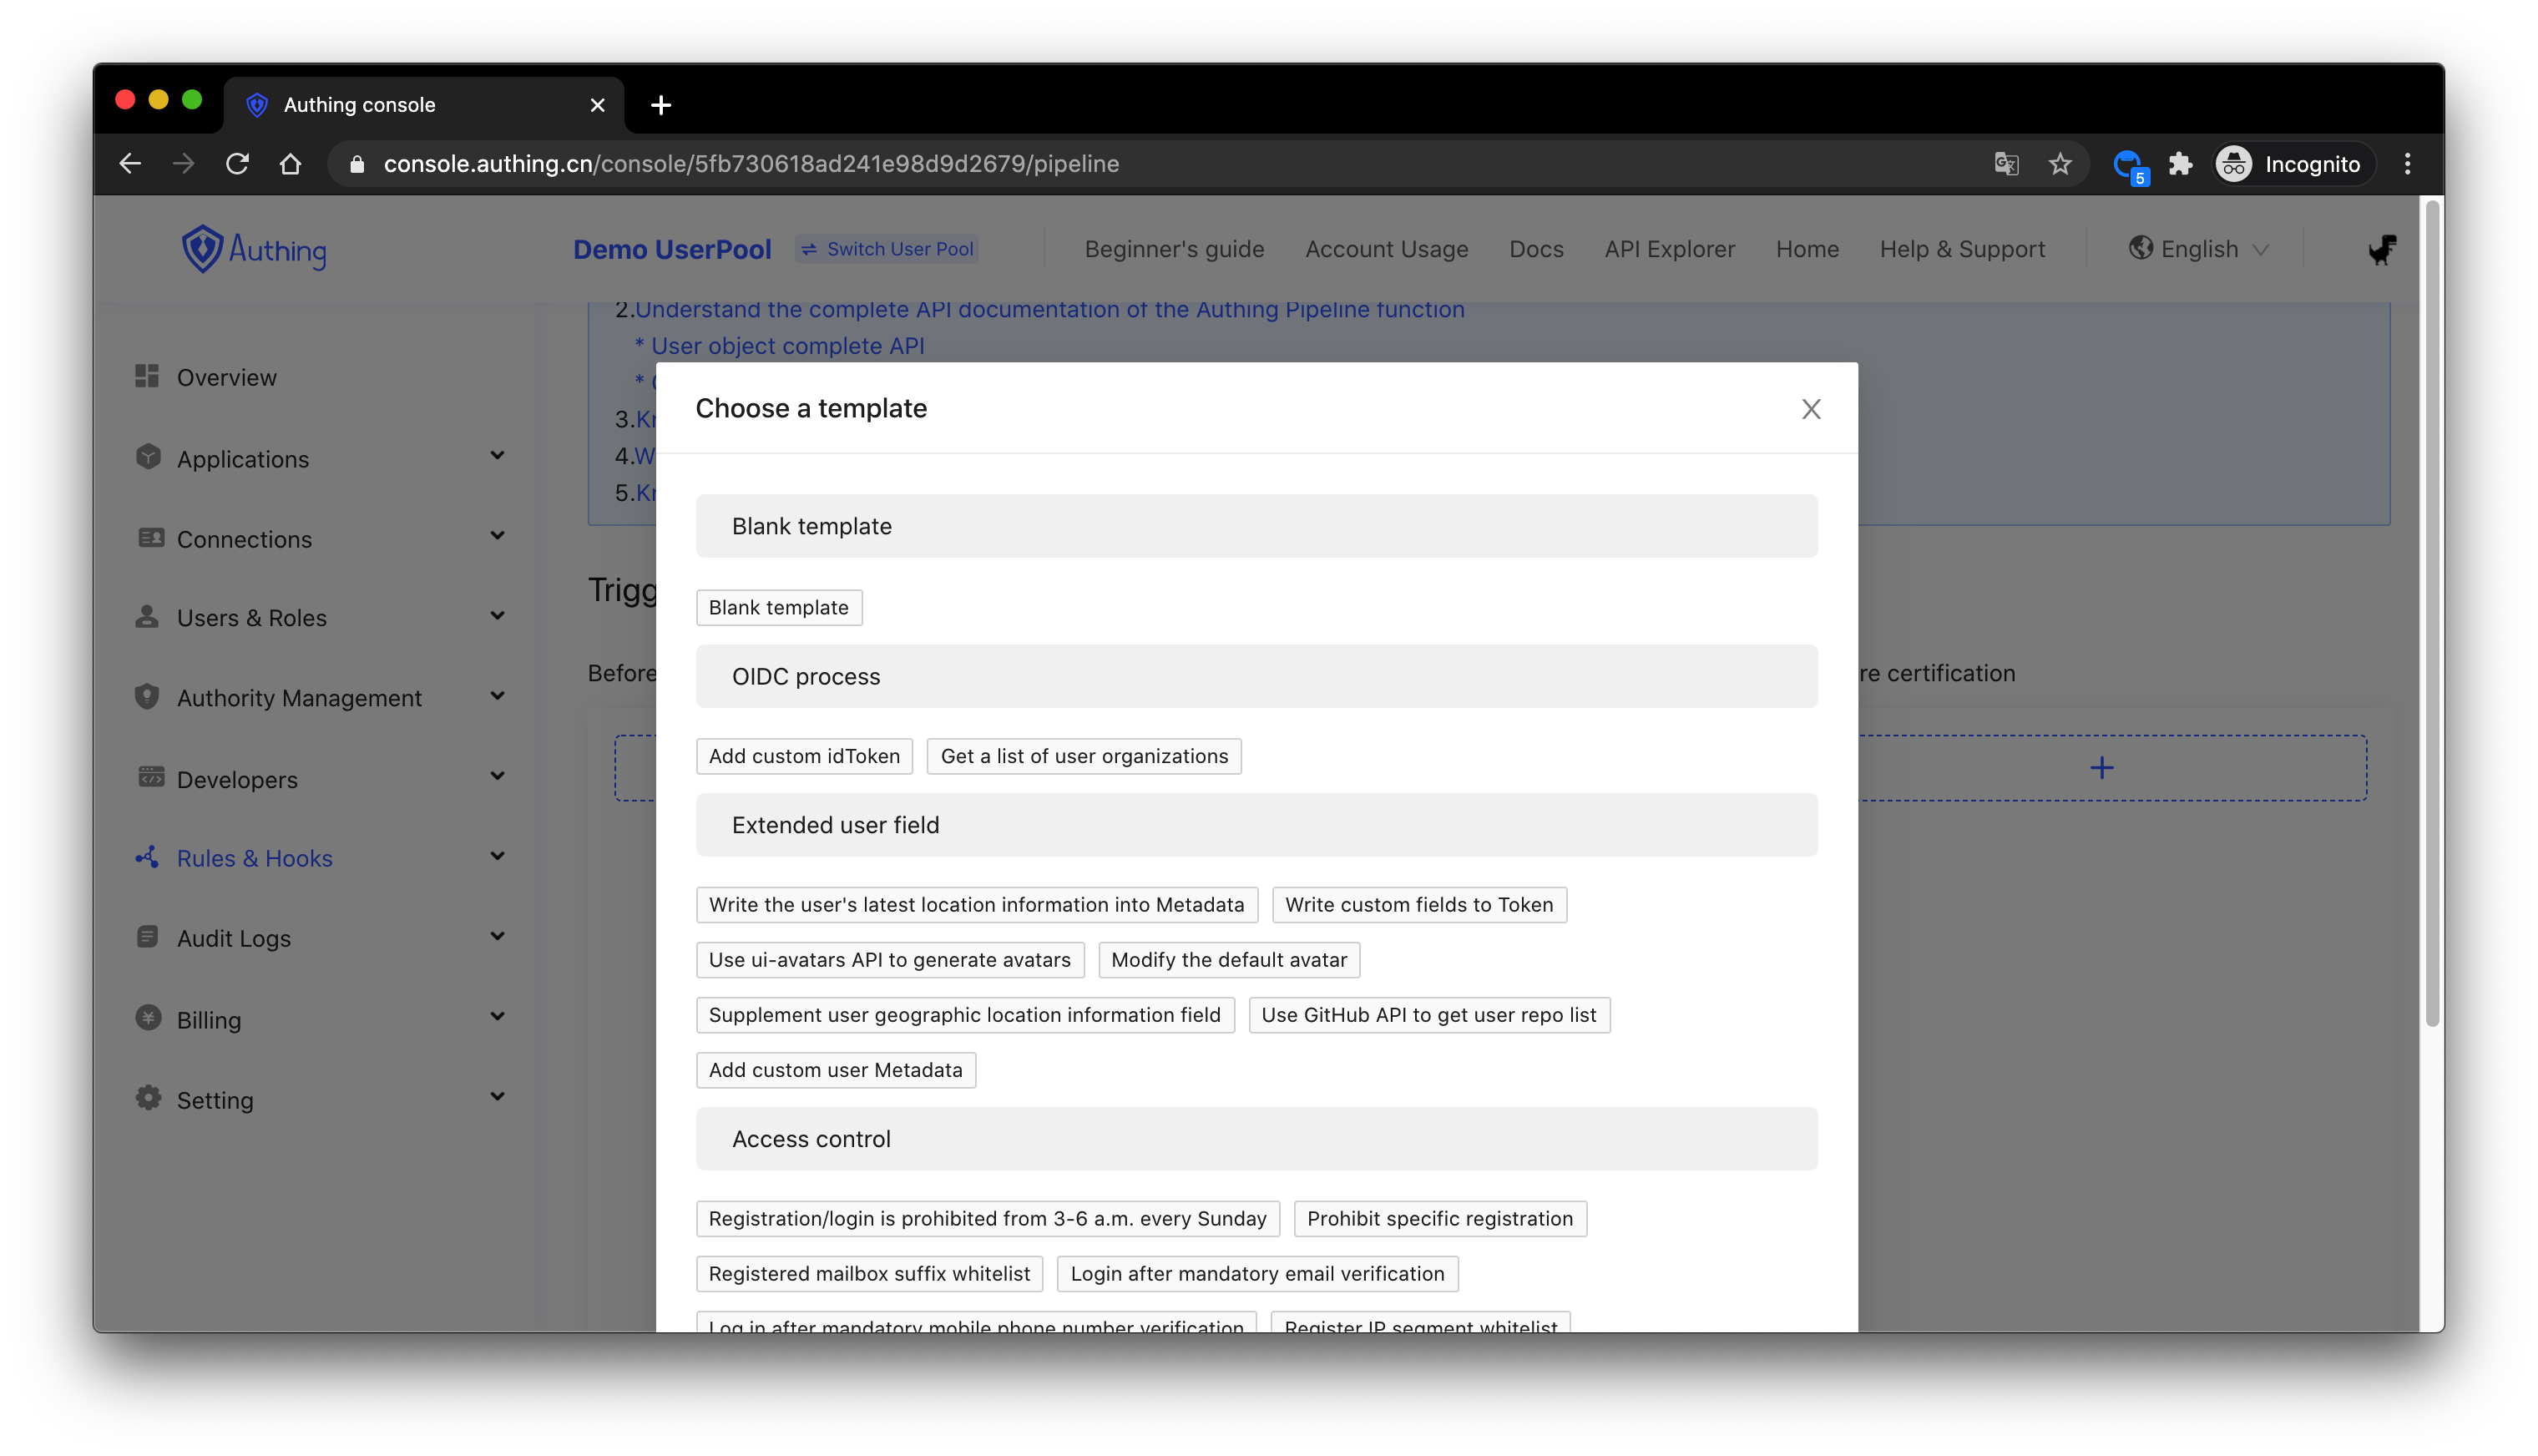This screenshot has width=2538, height=1456.
Task: Expand the Authority Management chevron
Action: tap(497, 696)
